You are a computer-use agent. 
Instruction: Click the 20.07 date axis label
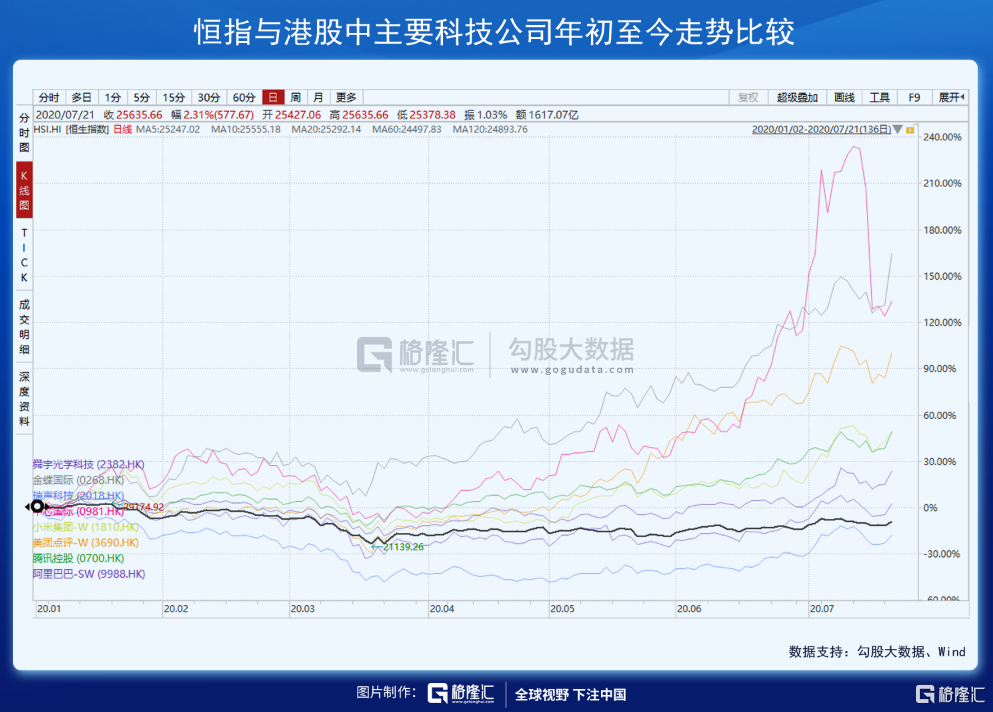tap(821, 609)
